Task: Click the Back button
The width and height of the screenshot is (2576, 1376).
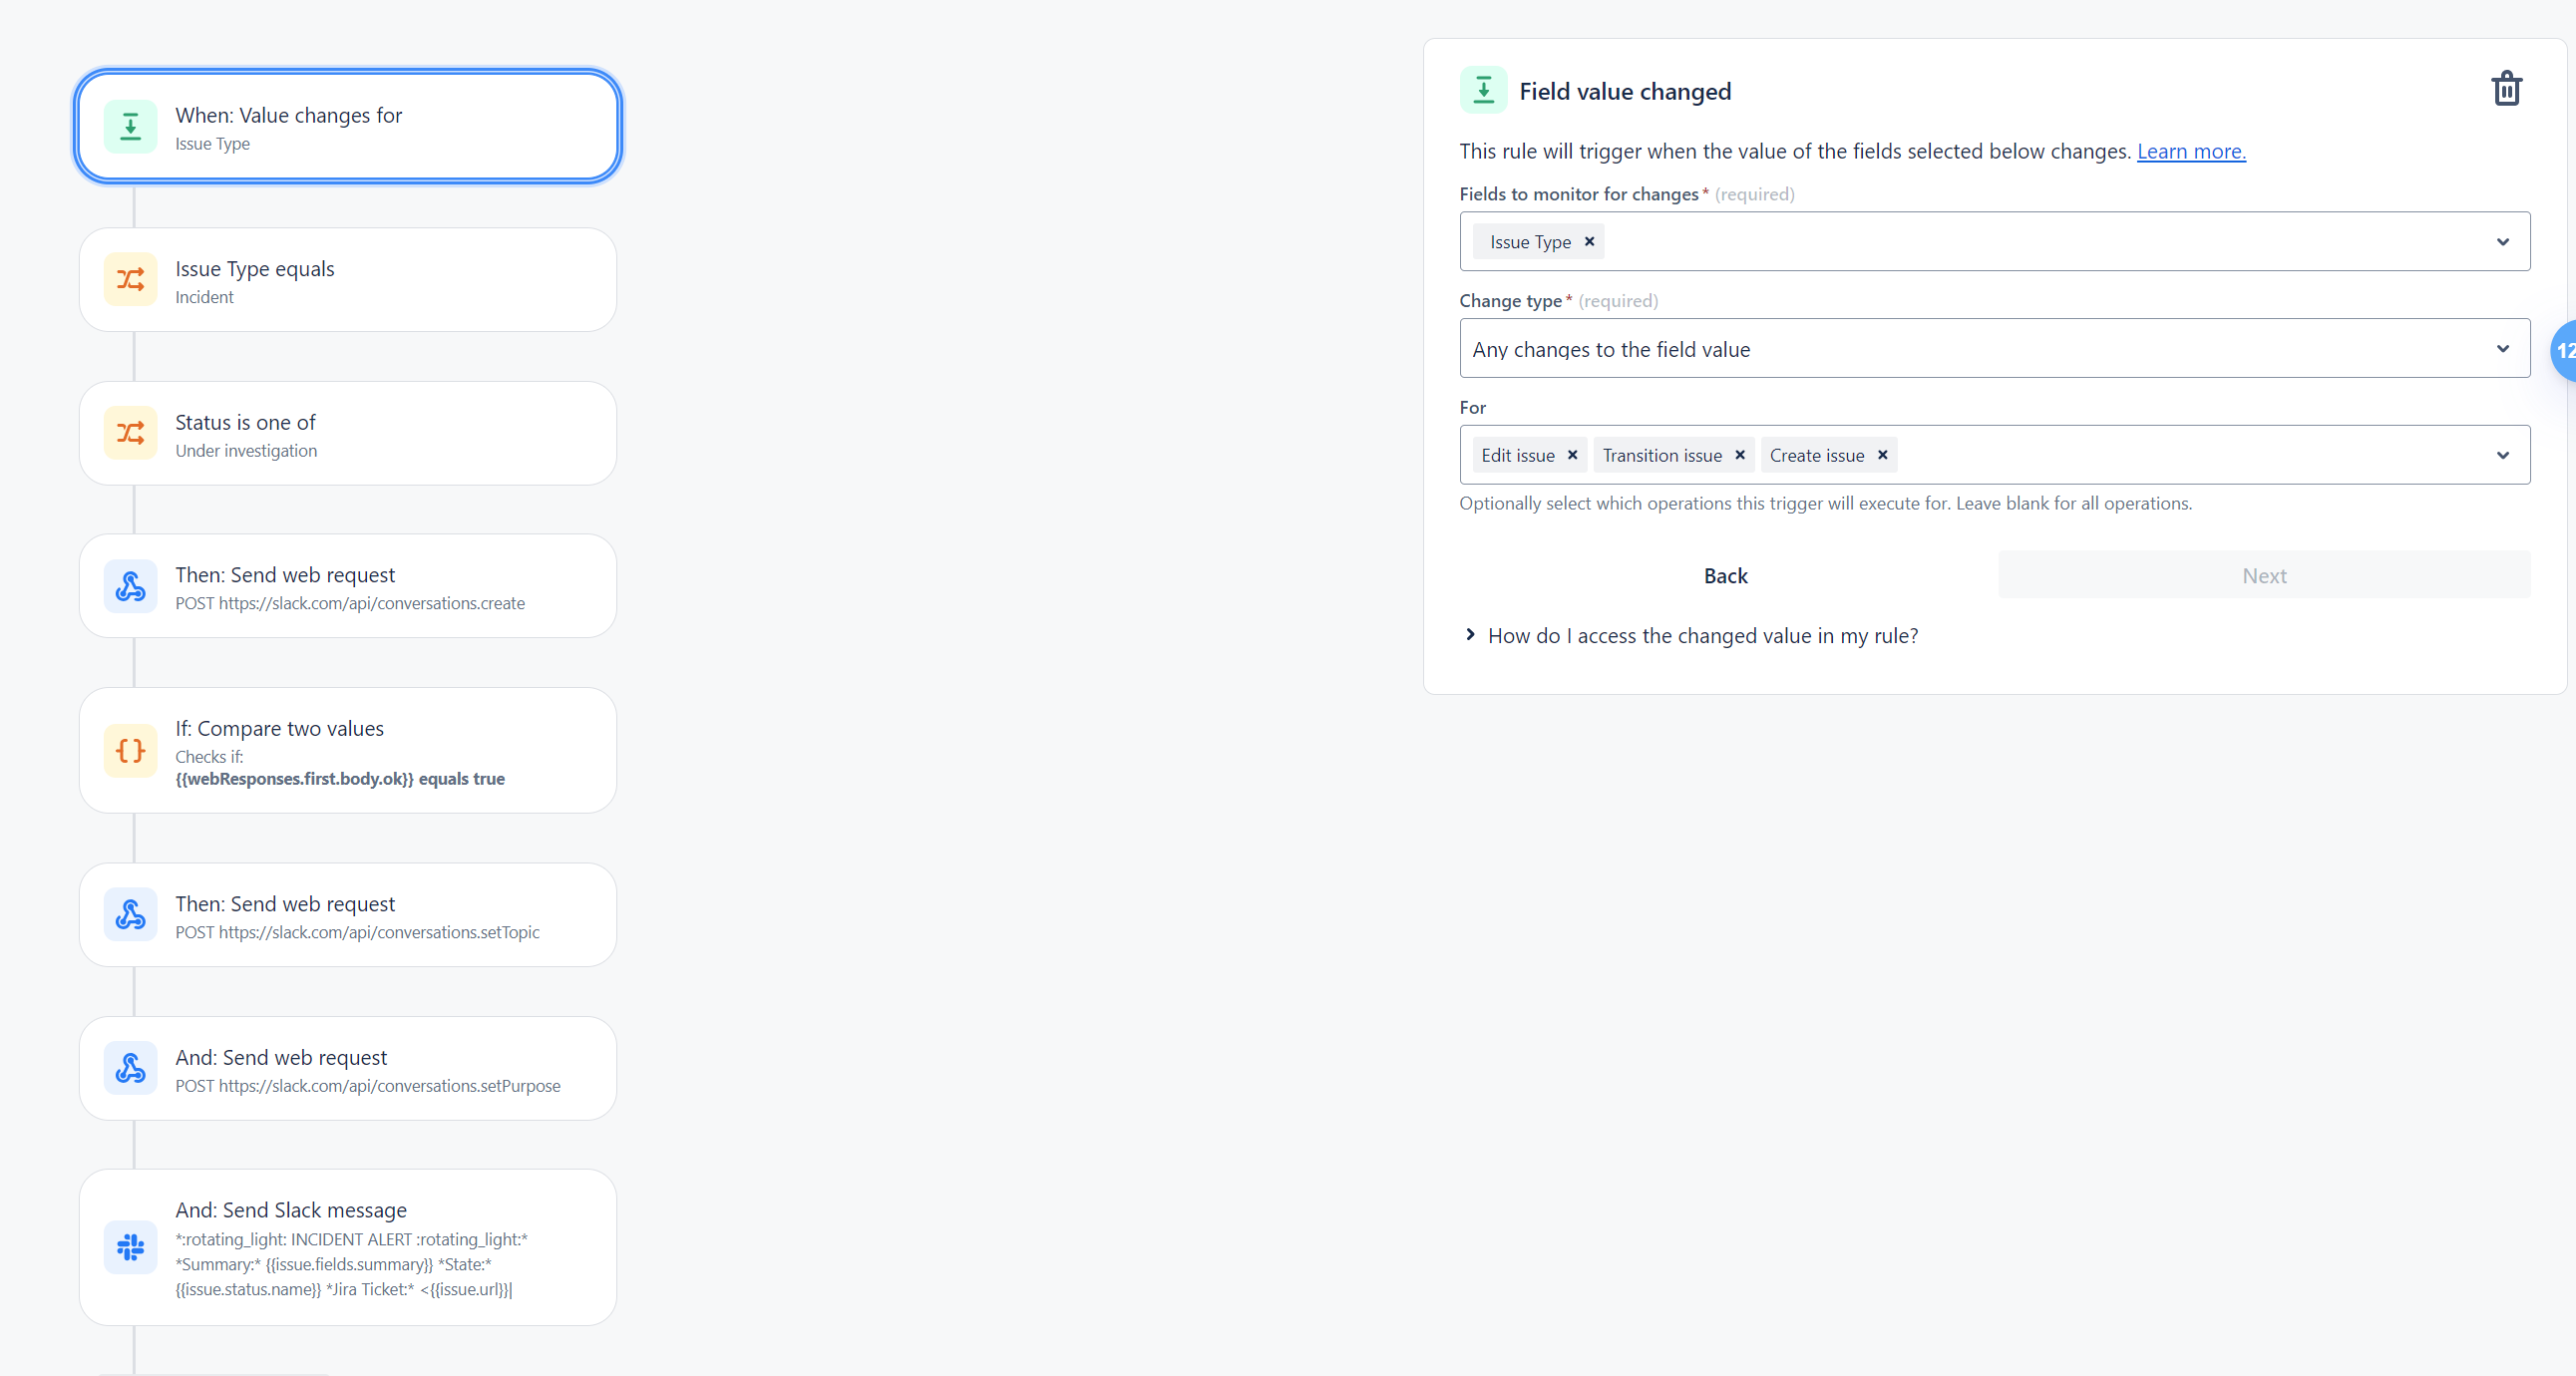Action: tap(1726, 575)
